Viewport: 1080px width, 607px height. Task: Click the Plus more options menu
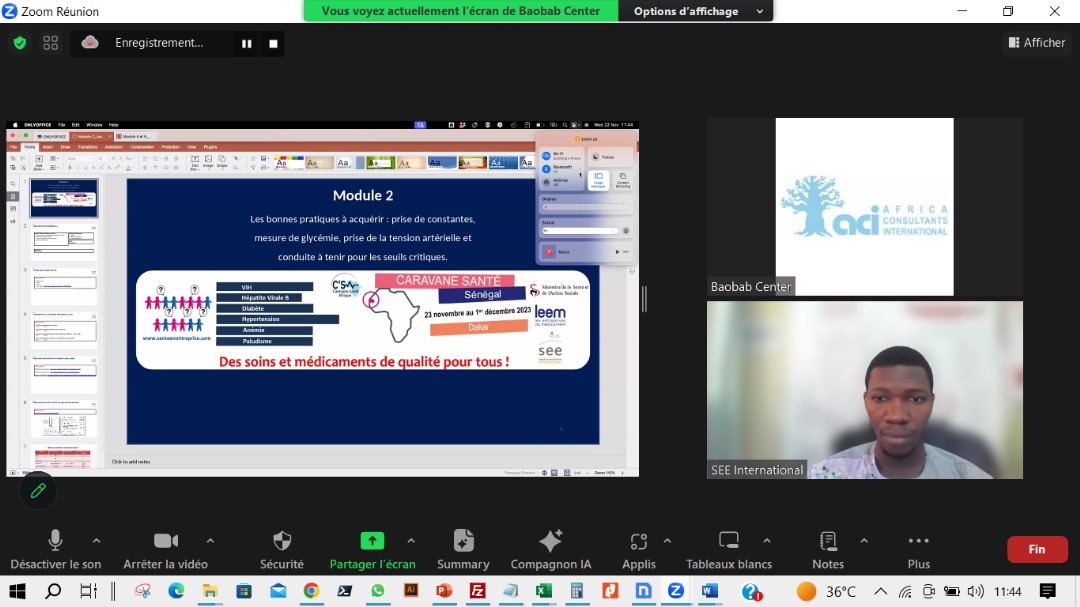pos(918,549)
